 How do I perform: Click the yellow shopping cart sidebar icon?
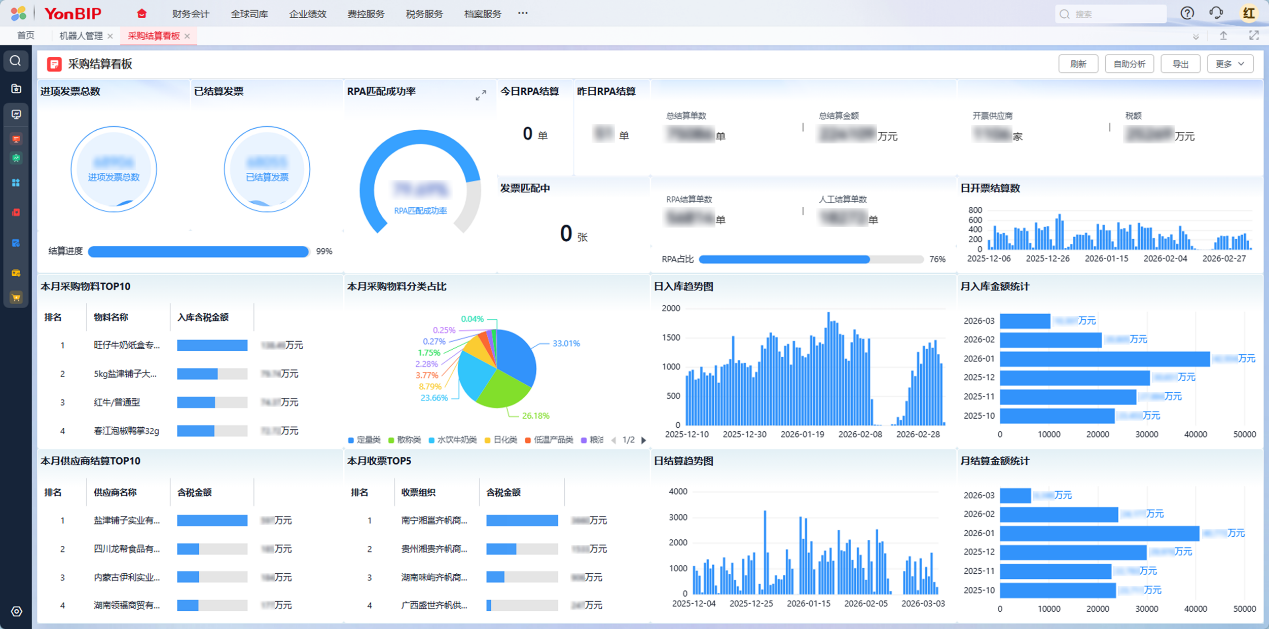[16, 298]
